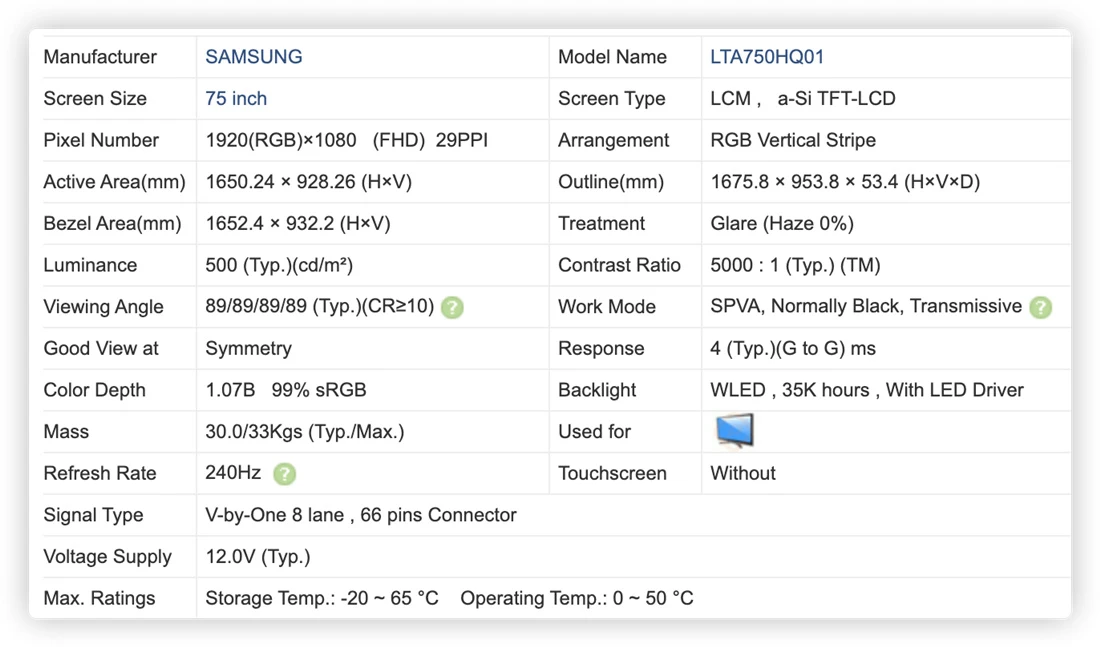Select the 5000 : 1 (Typ.) (TM) value
This screenshot has height=647, width=1100.
click(796, 265)
